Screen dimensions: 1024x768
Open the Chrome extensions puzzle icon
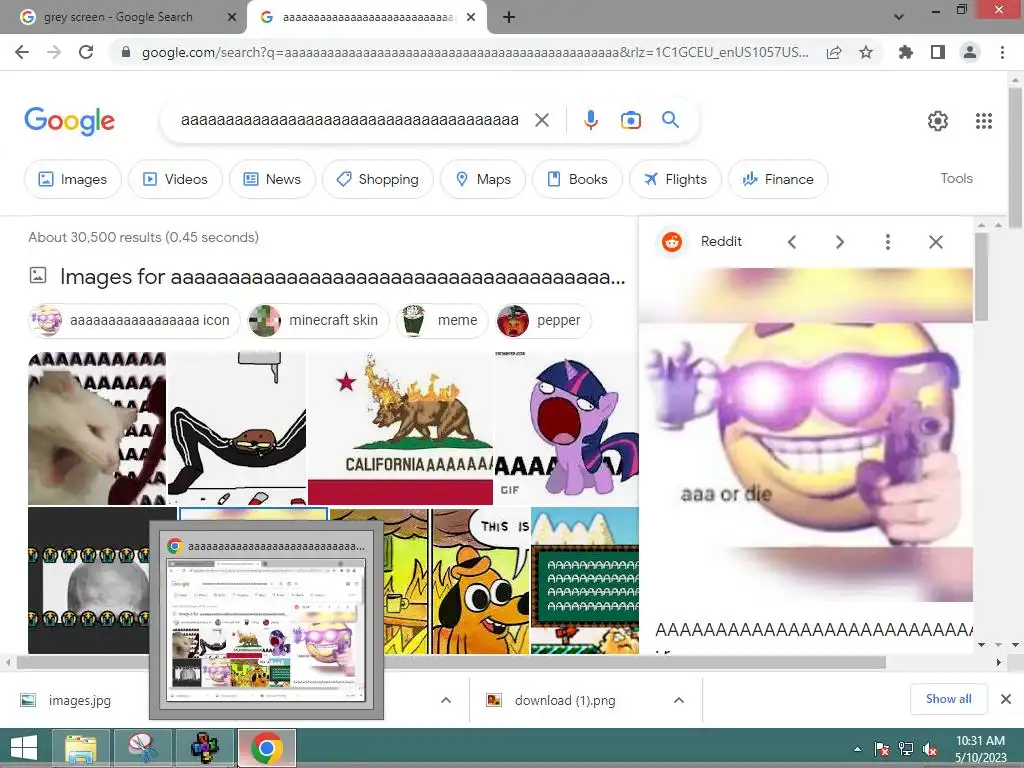tap(905, 52)
